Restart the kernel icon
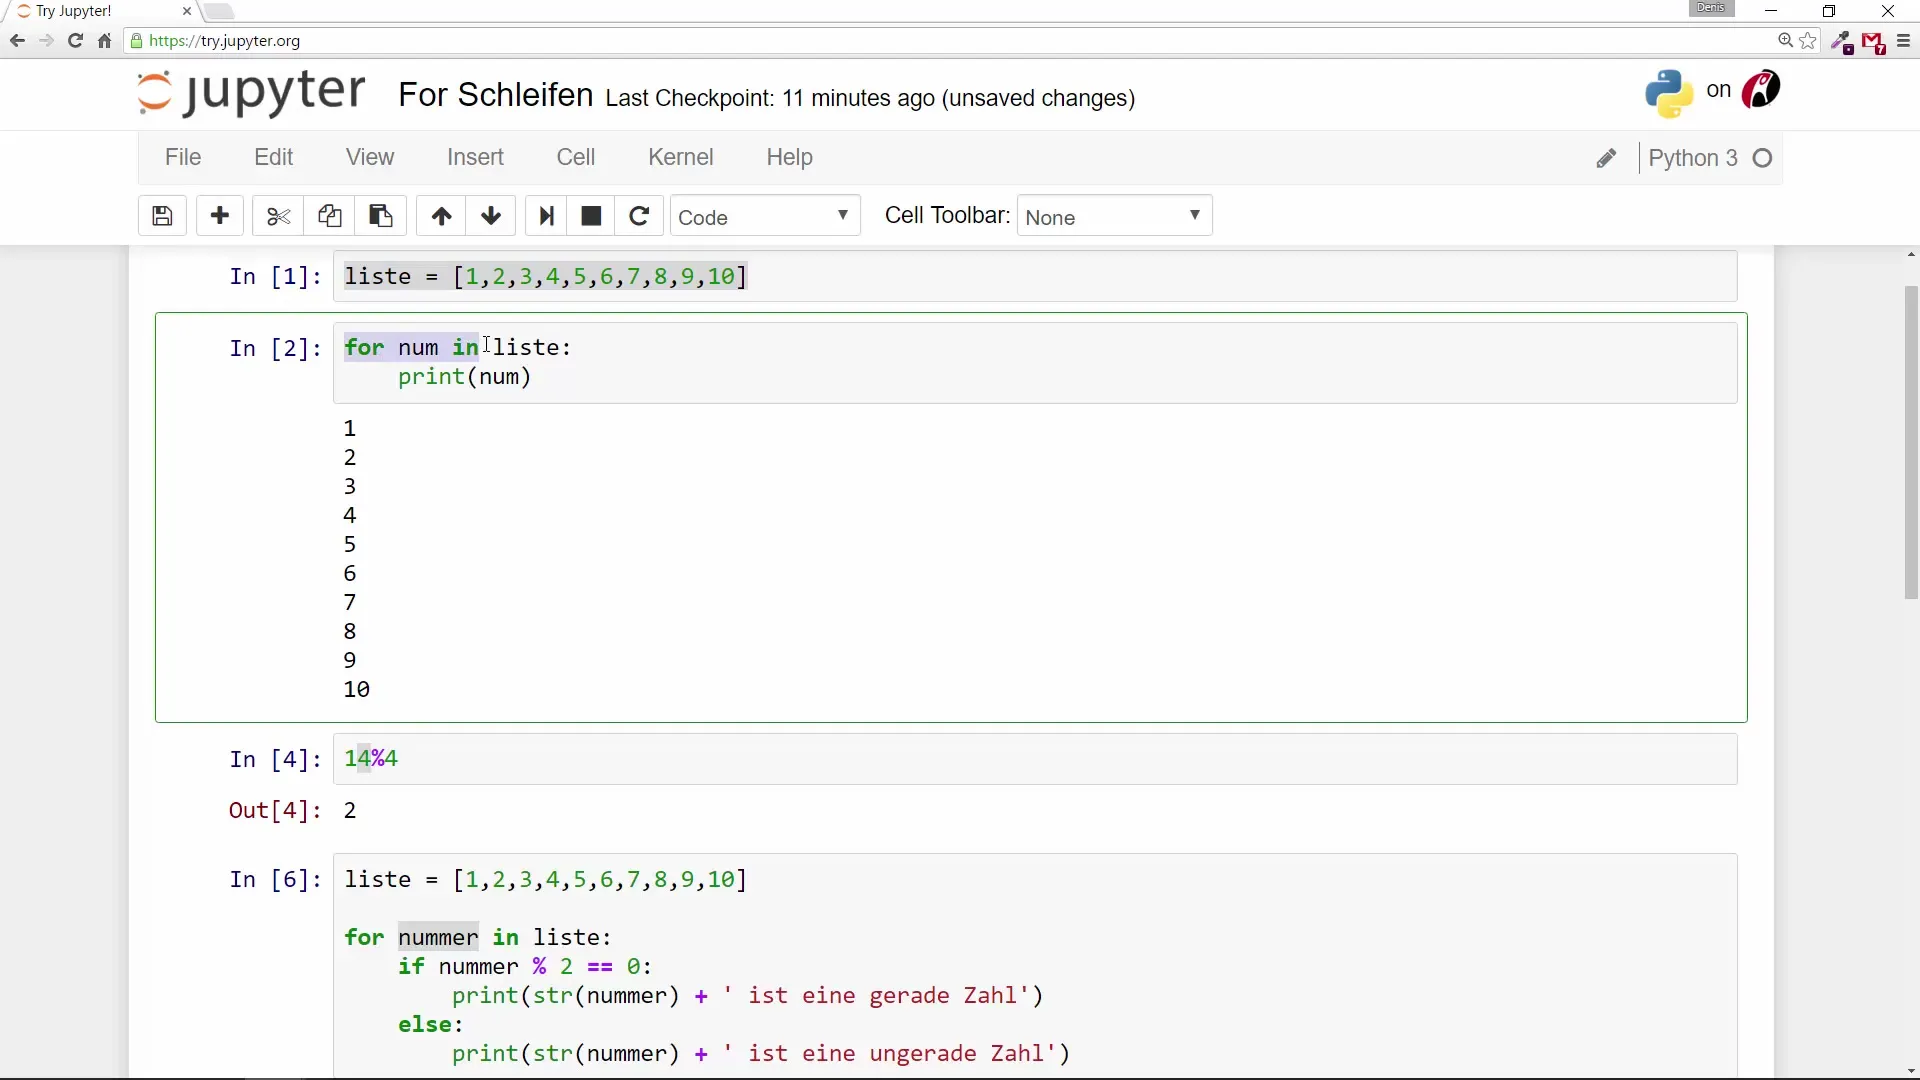1920x1080 pixels. point(639,216)
